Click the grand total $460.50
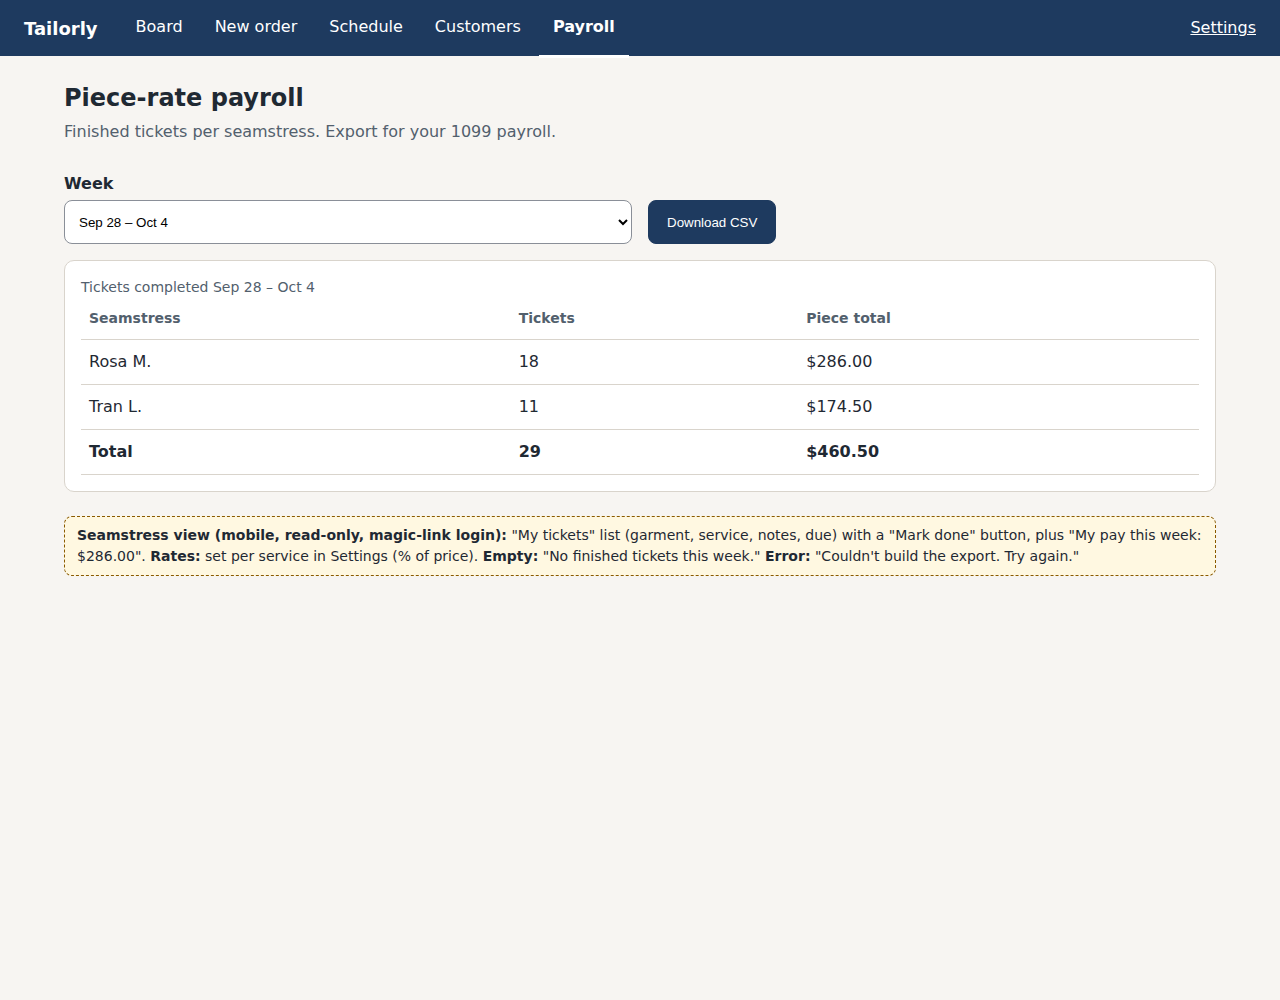Image resolution: width=1280 pixels, height=1000 pixels. (x=843, y=452)
